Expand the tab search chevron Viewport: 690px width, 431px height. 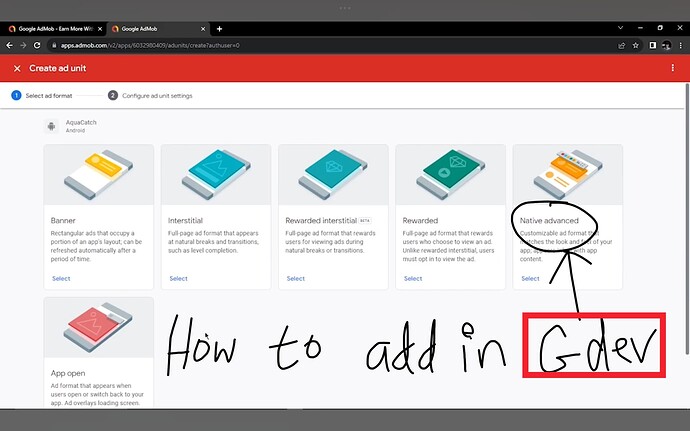coord(620,28)
